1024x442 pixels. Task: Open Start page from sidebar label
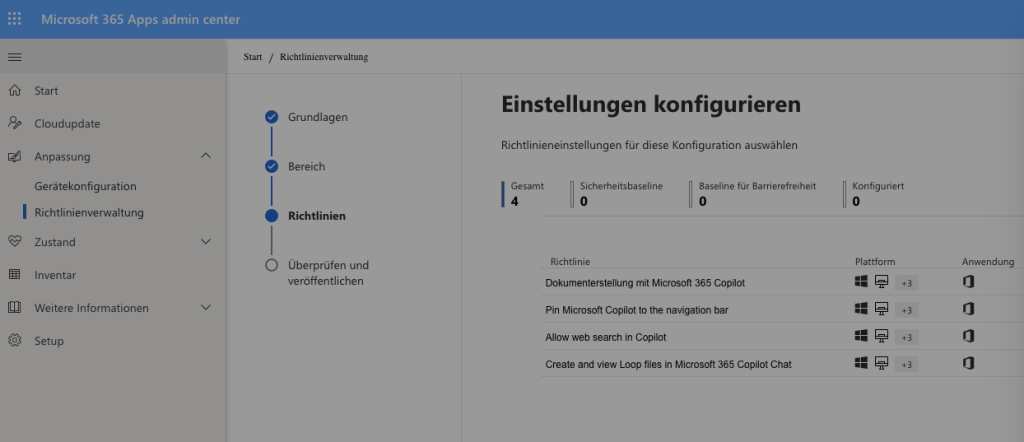point(46,91)
